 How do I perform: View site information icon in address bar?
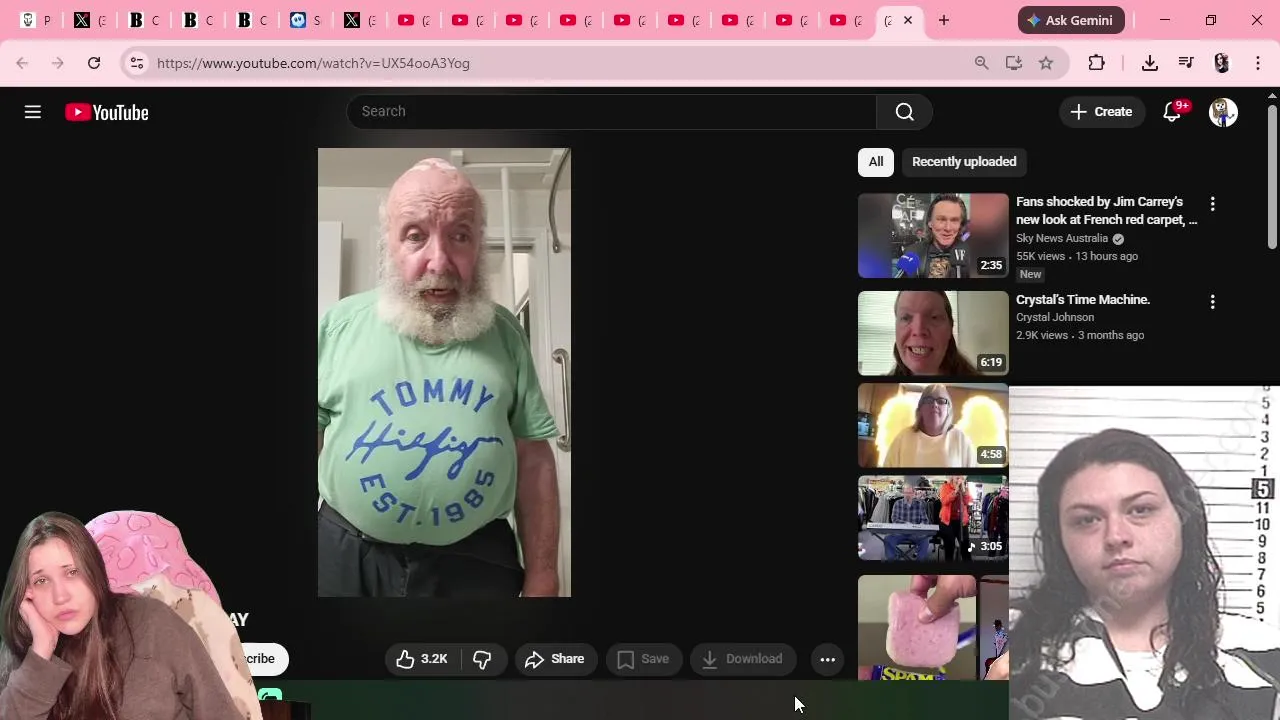(x=137, y=63)
